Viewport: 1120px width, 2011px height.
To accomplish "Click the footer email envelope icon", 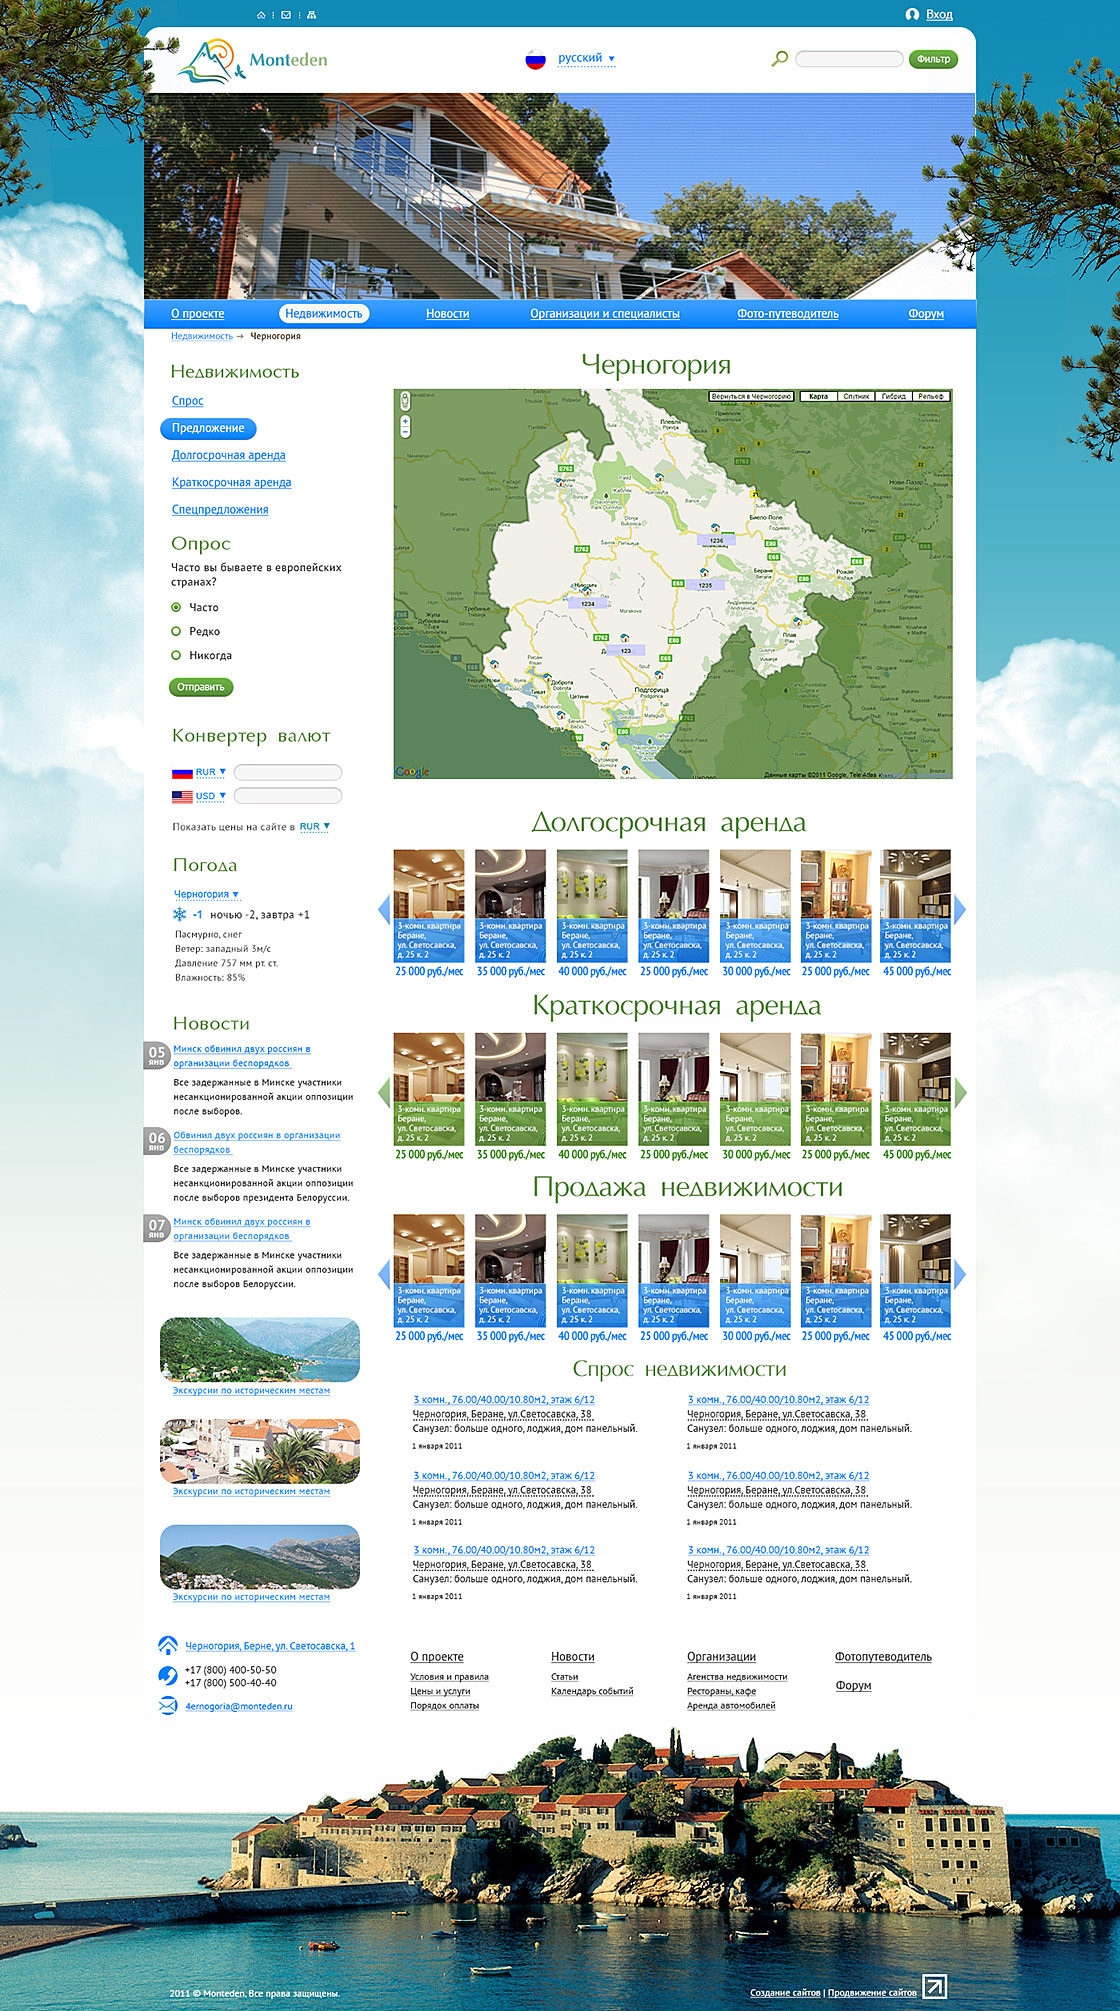I will [x=168, y=1706].
